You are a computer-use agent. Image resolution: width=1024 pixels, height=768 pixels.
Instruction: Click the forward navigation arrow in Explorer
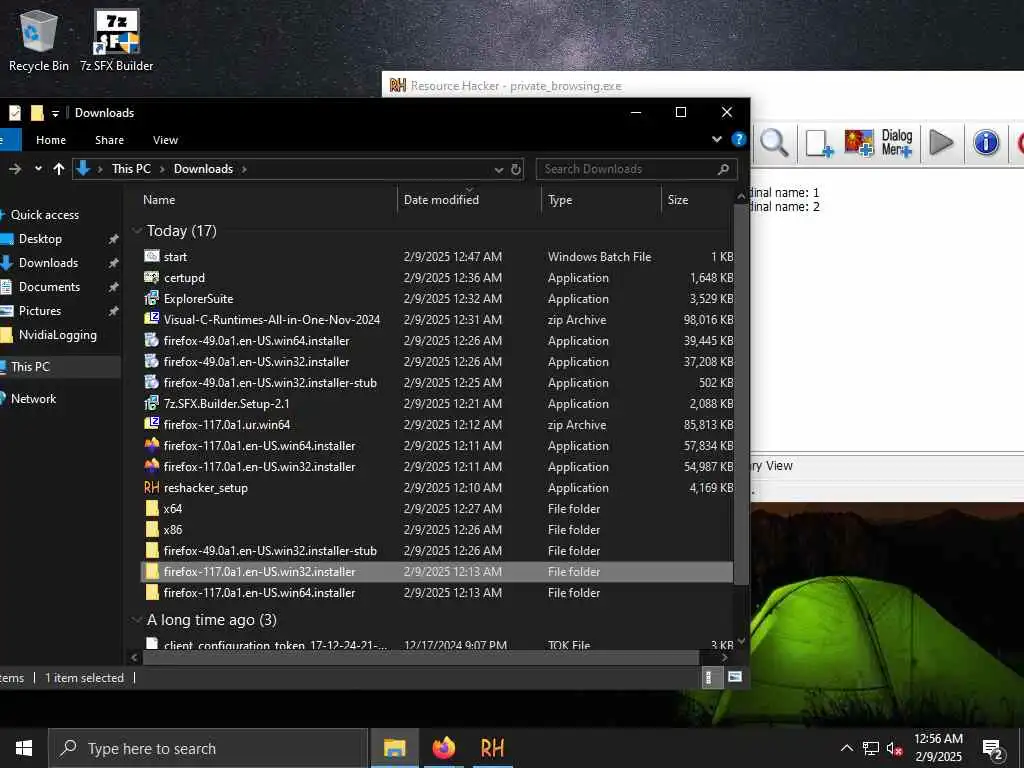point(15,169)
